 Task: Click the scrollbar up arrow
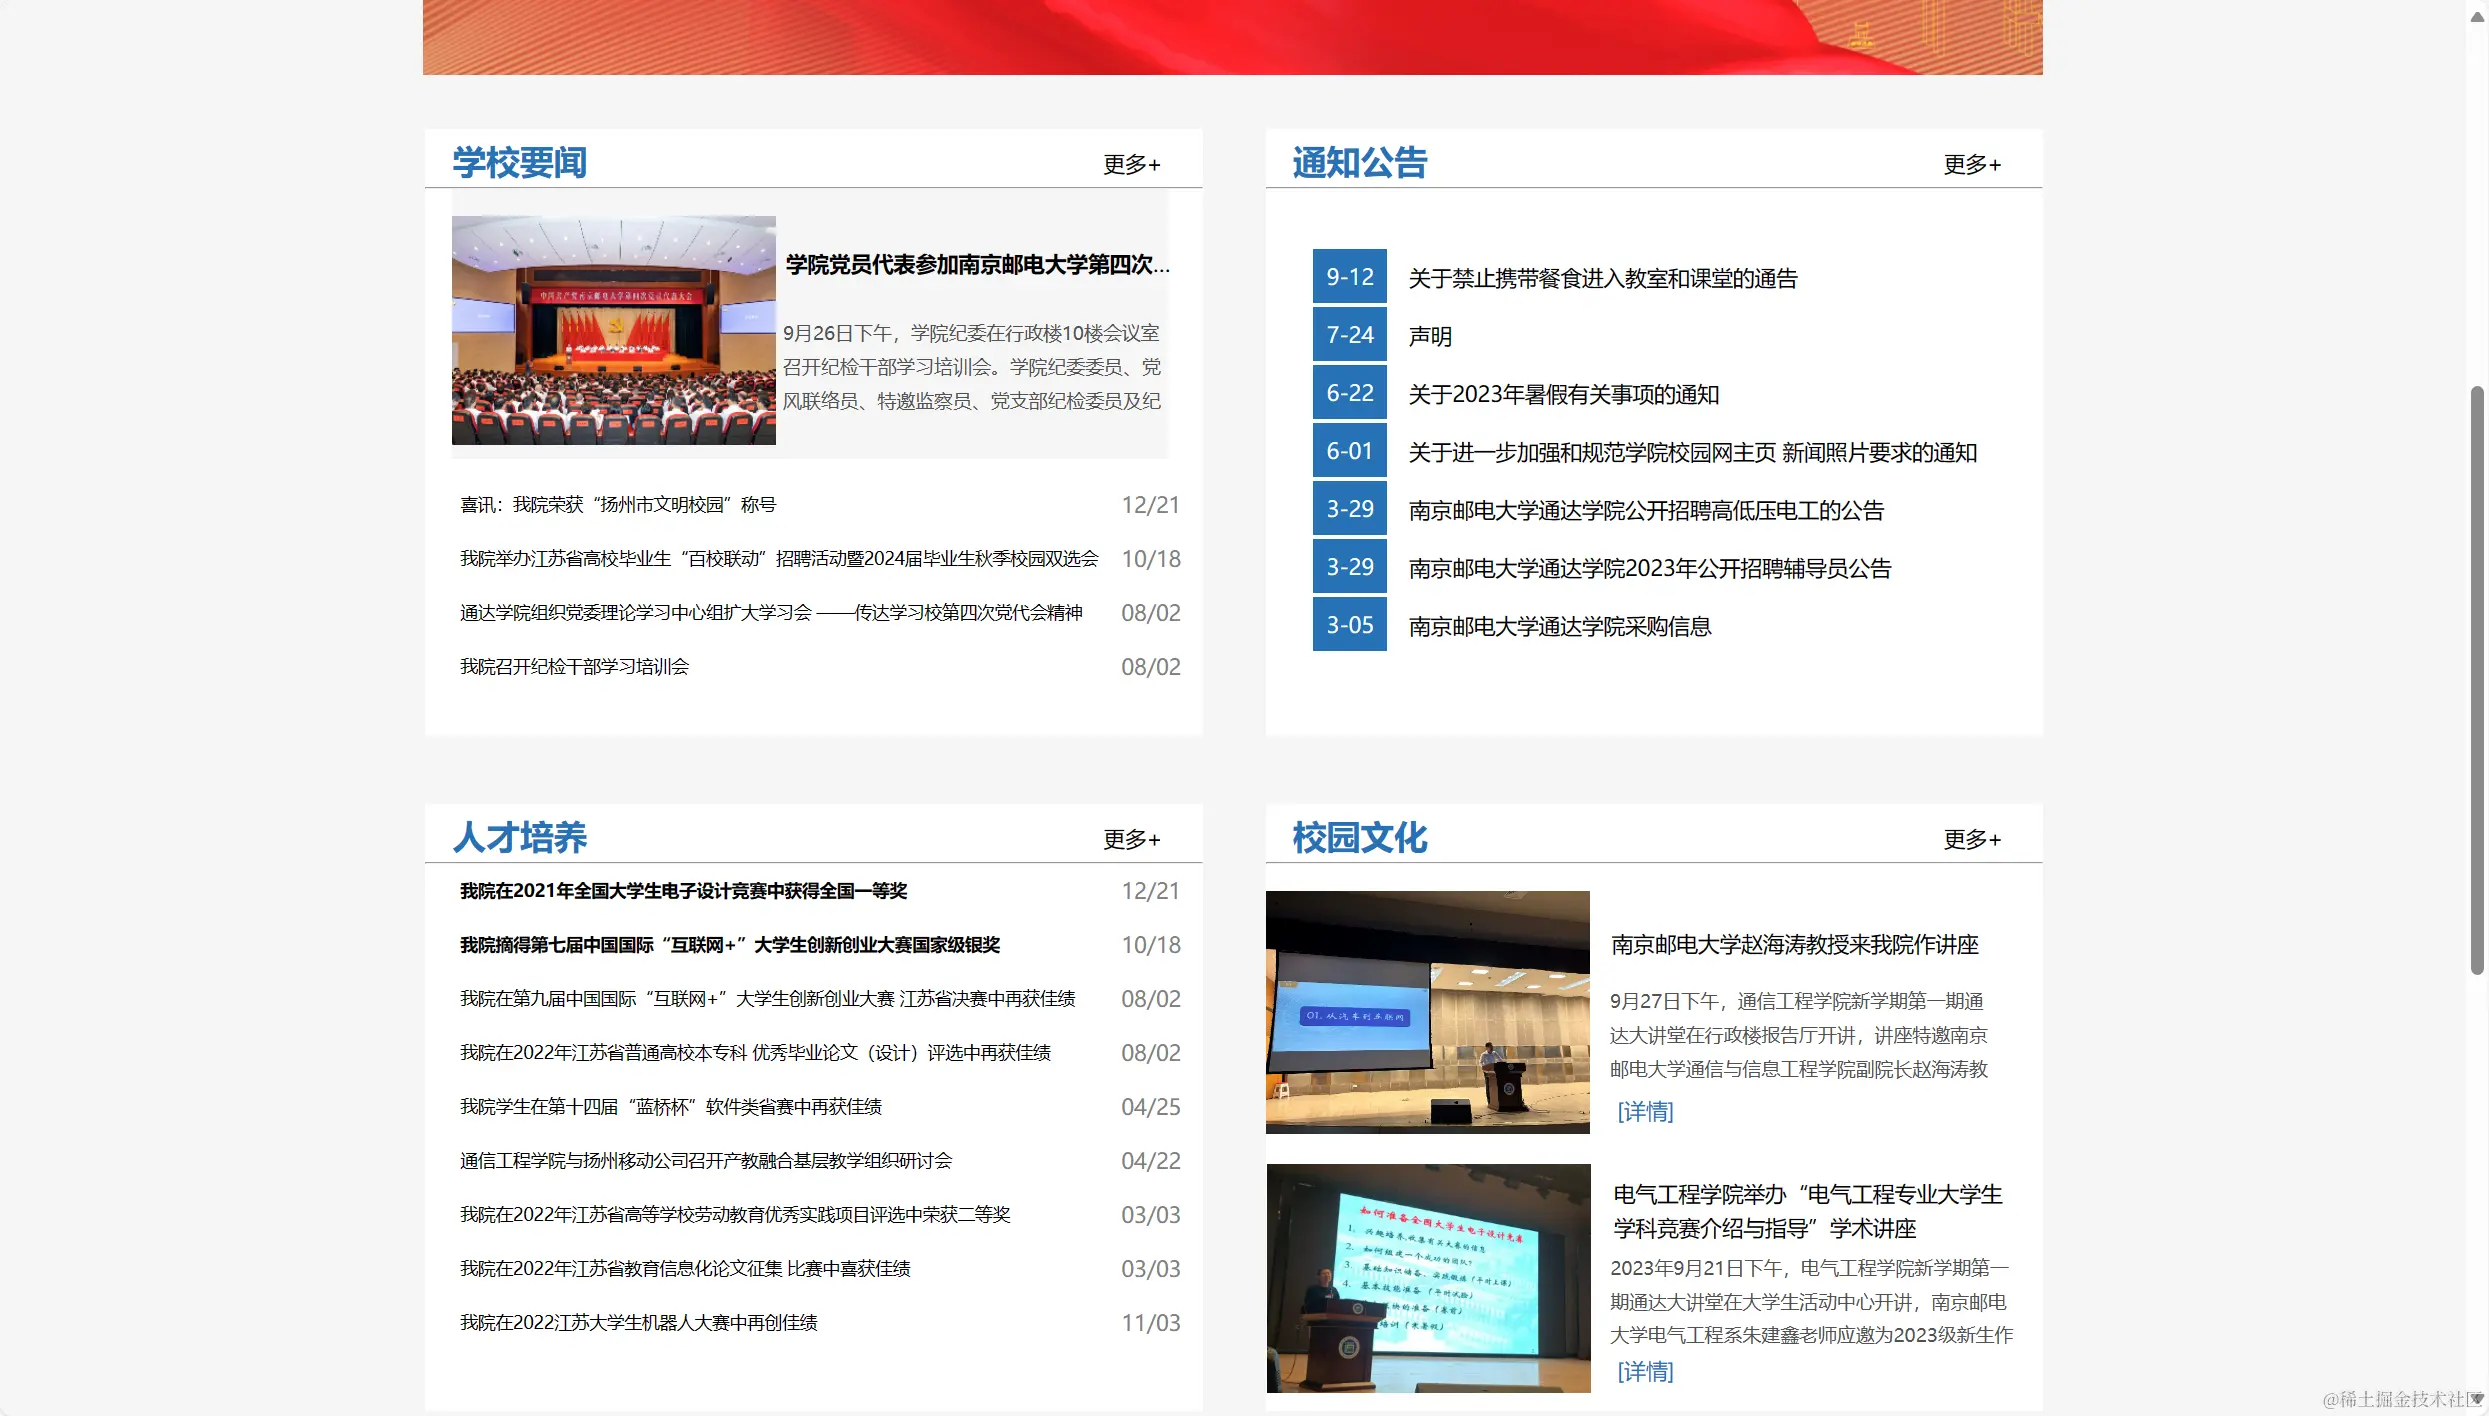[x=2478, y=14]
